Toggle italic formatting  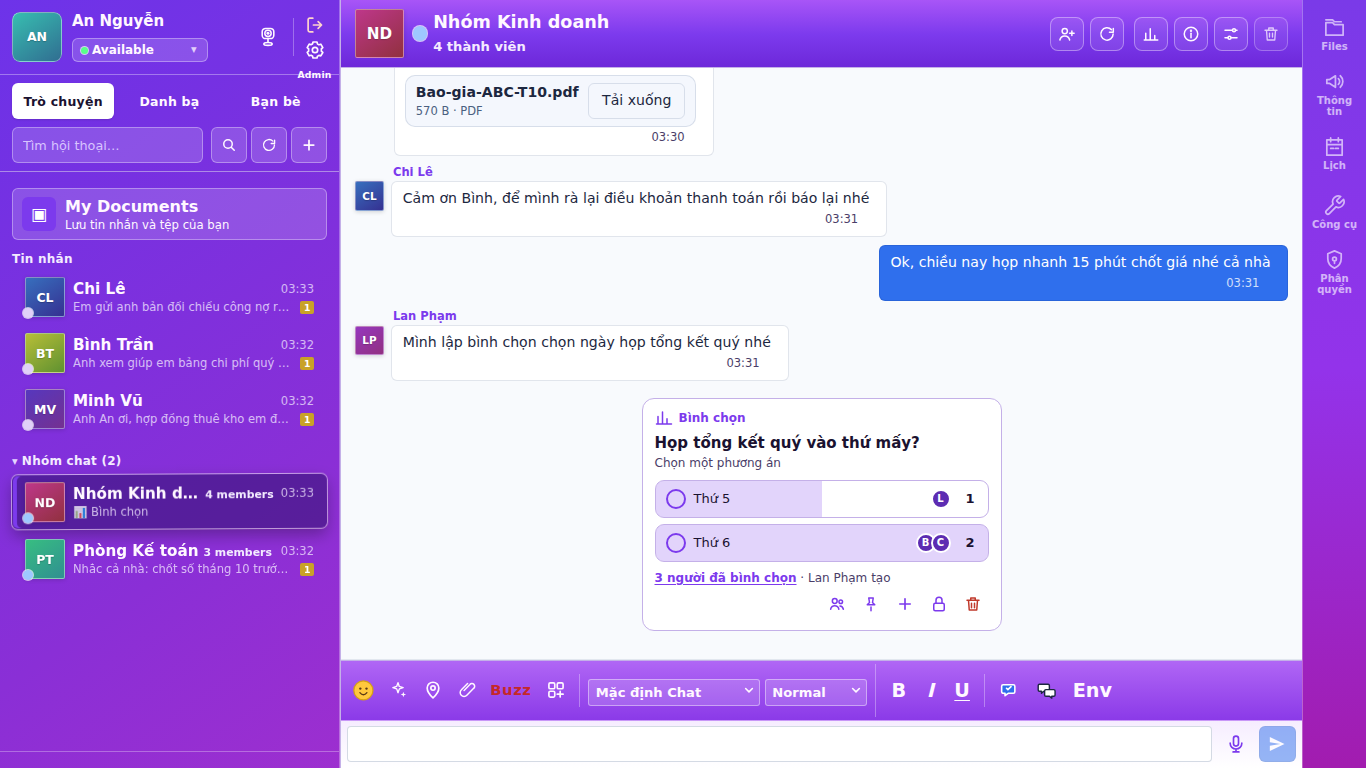931,690
